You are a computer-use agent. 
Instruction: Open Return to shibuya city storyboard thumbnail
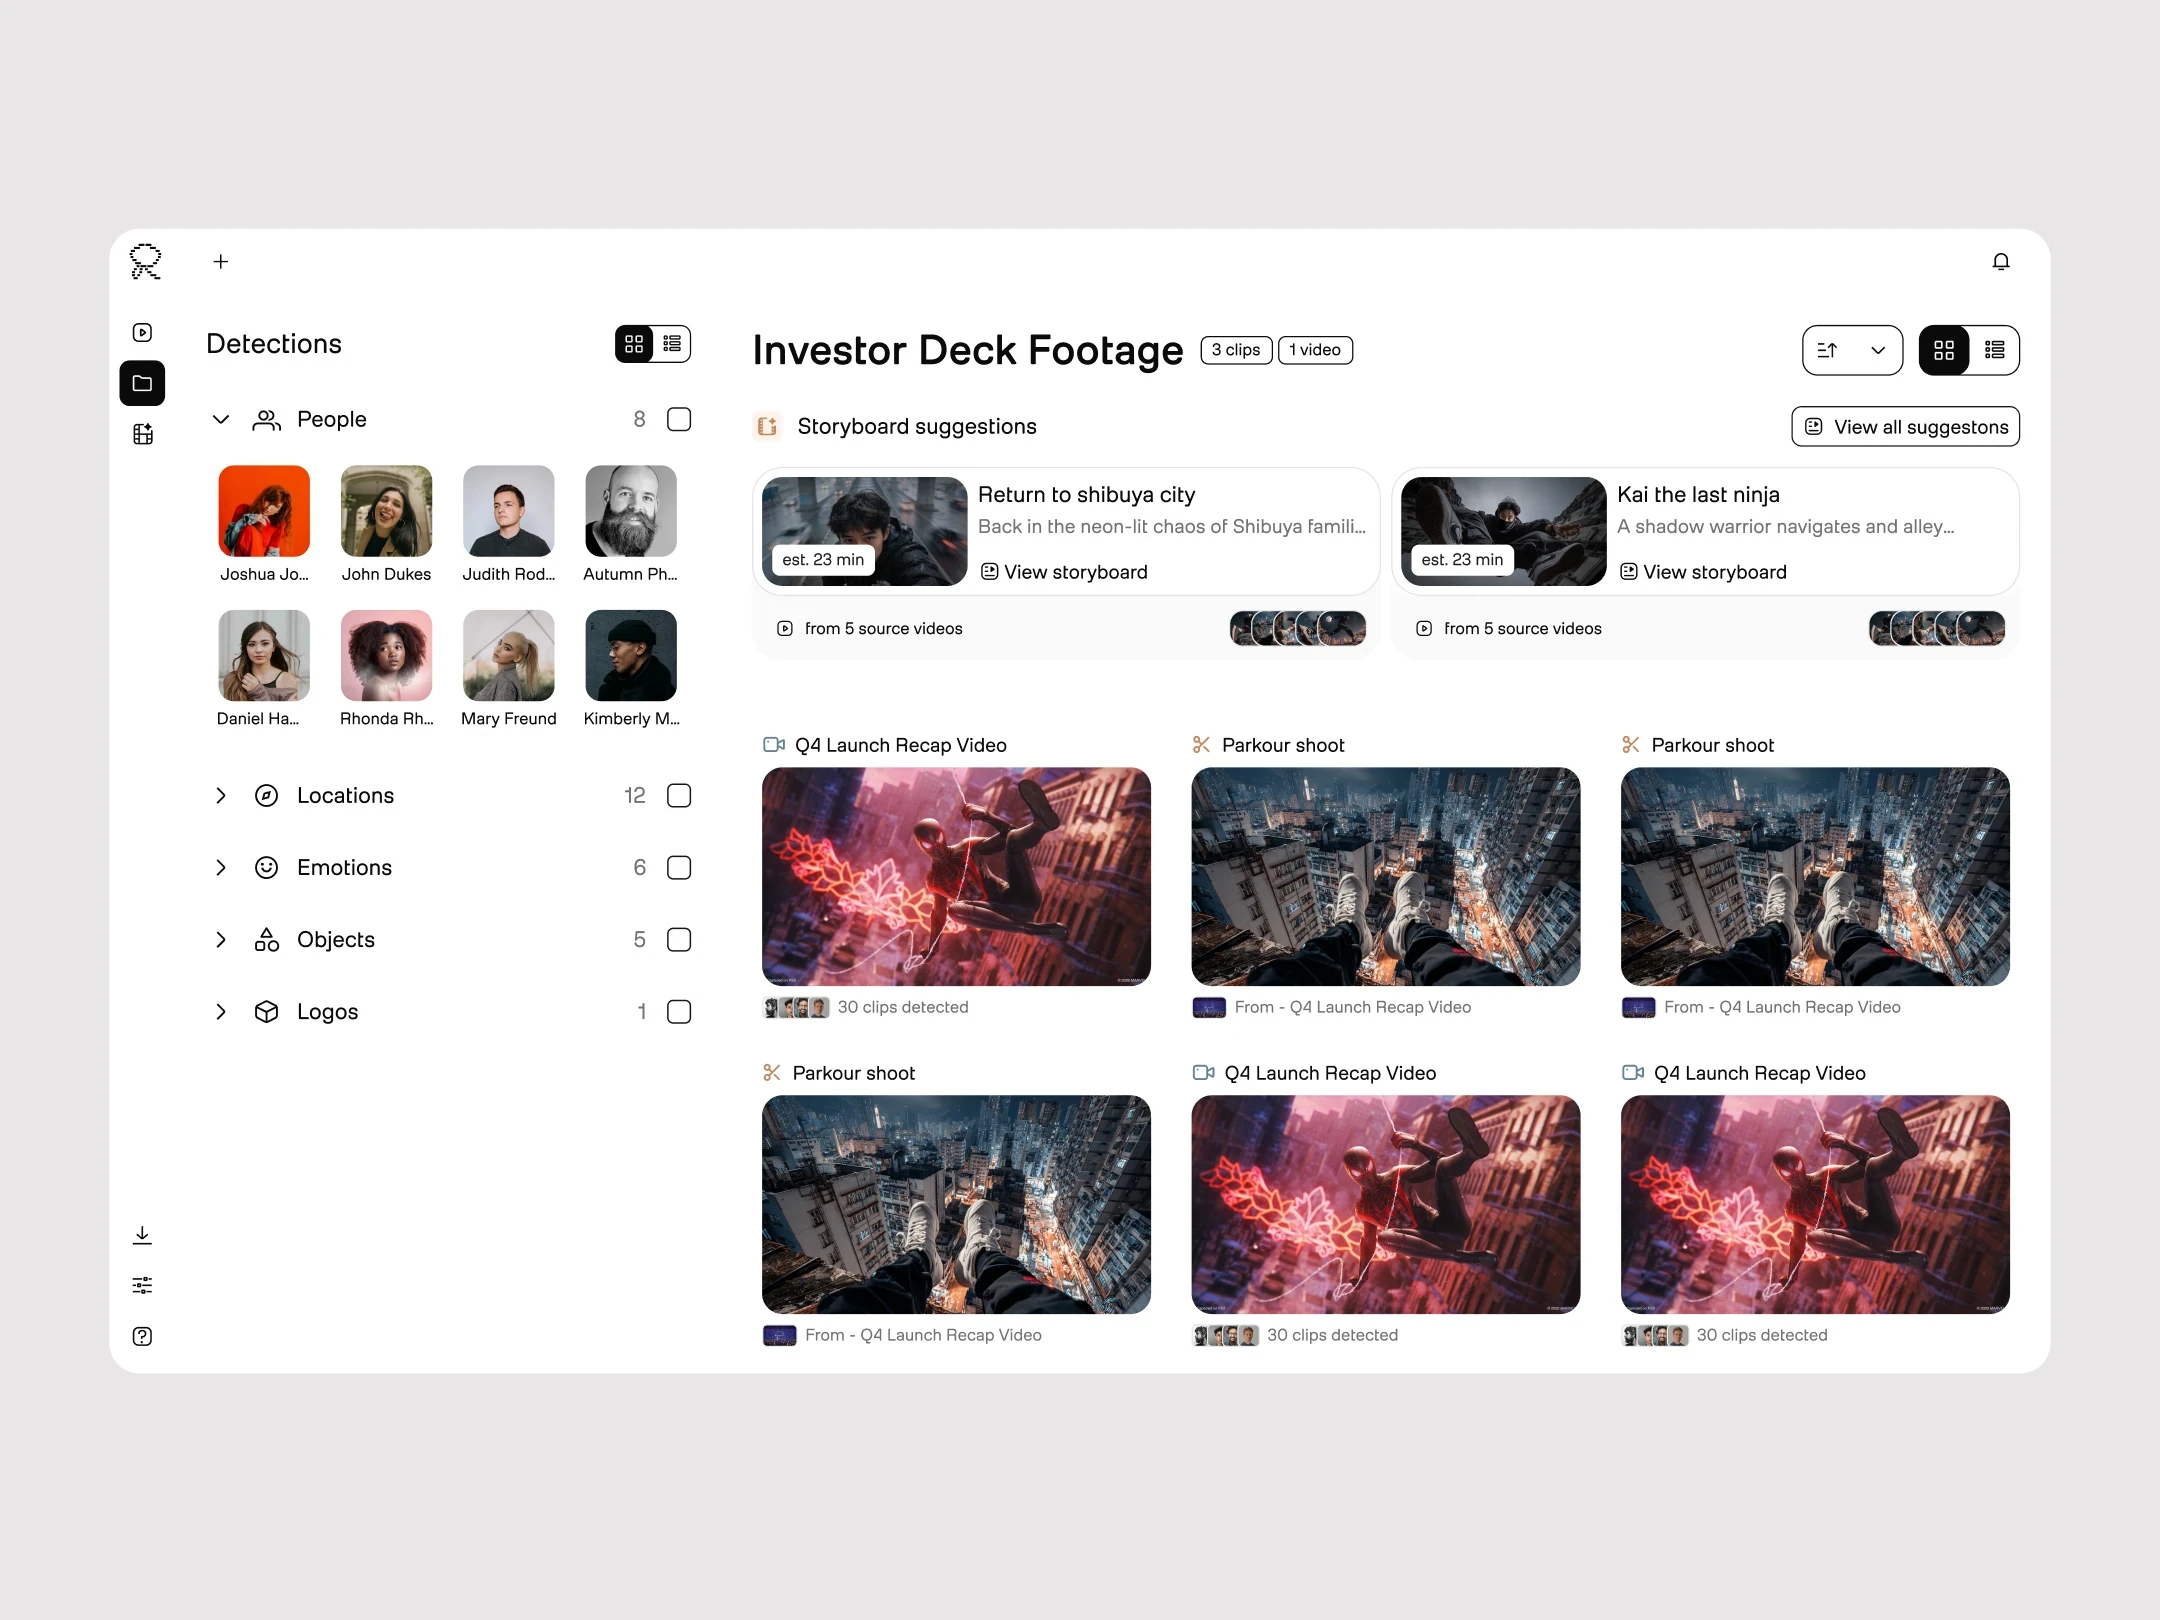coord(864,531)
